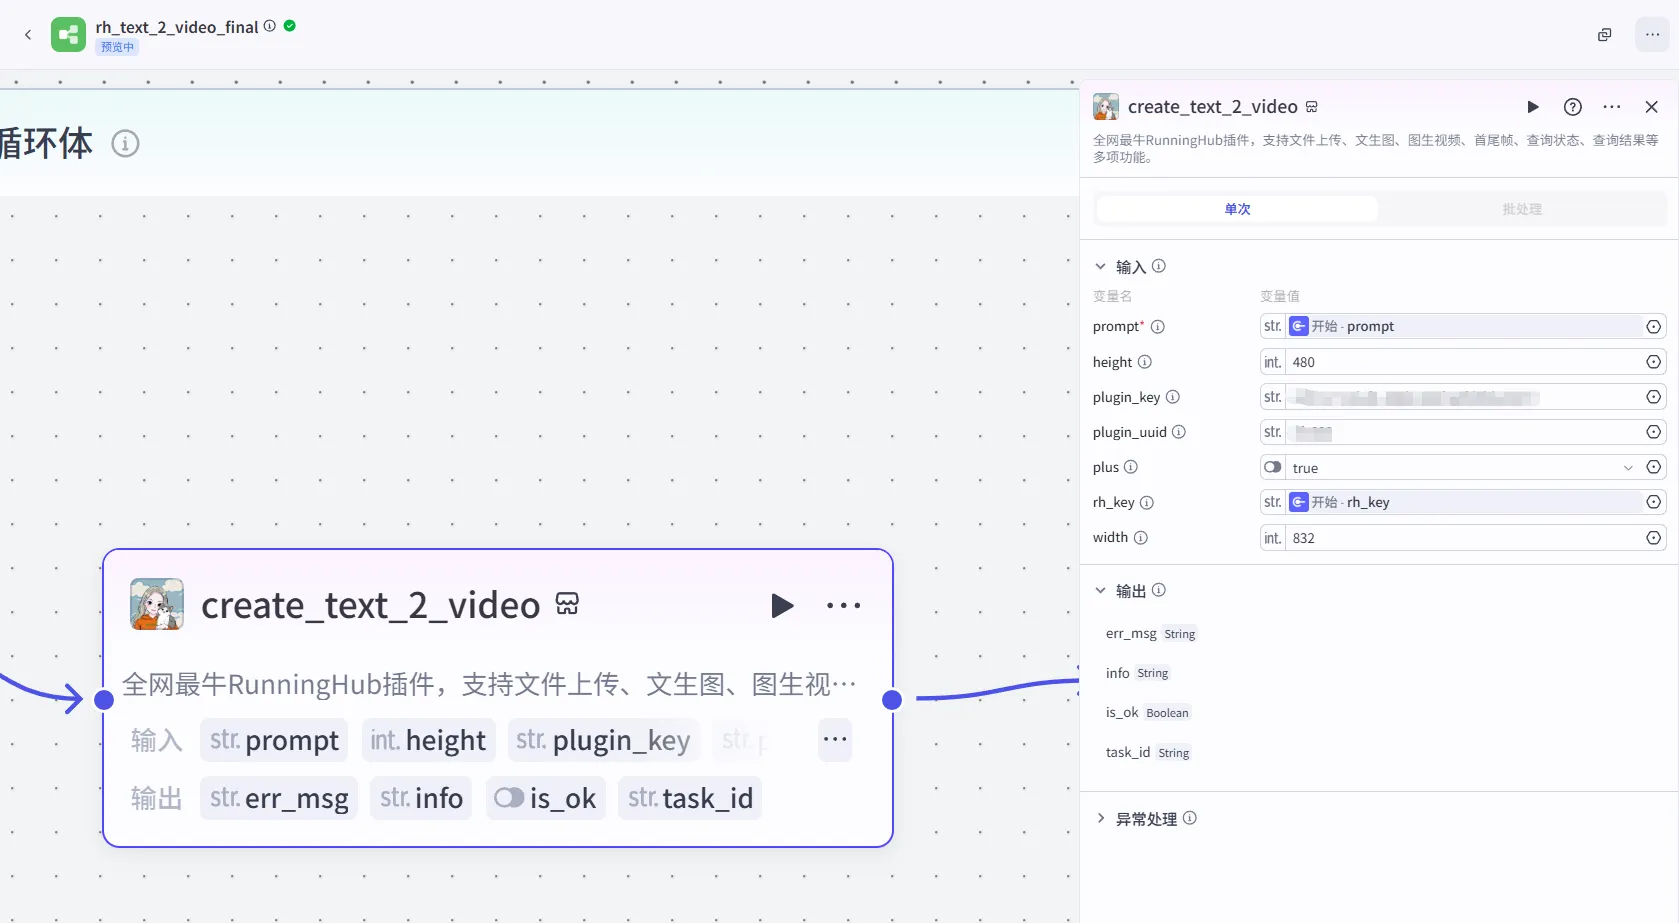Open variable picker for plugin_uuid row

pyautogui.click(x=1654, y=432)
